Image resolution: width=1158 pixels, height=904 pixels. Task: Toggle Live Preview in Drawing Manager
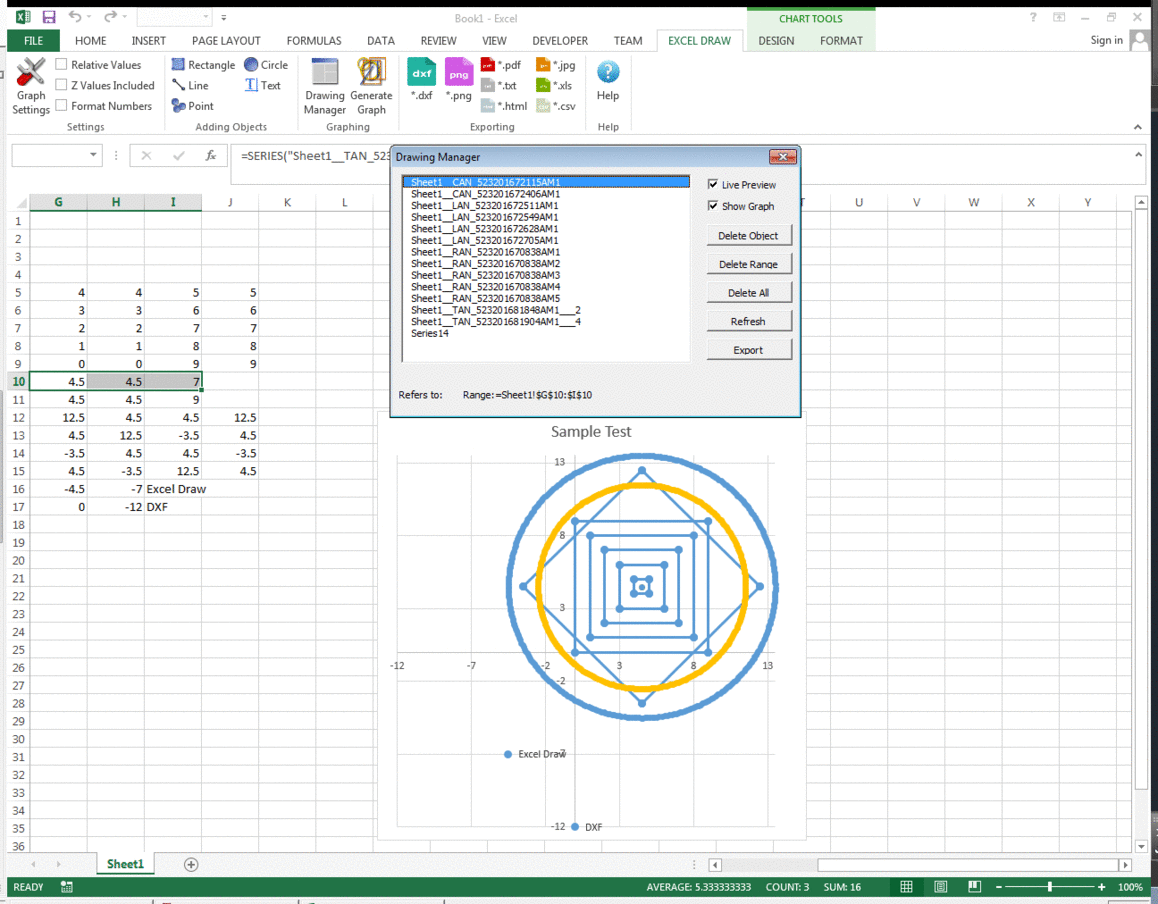point(713,184)
